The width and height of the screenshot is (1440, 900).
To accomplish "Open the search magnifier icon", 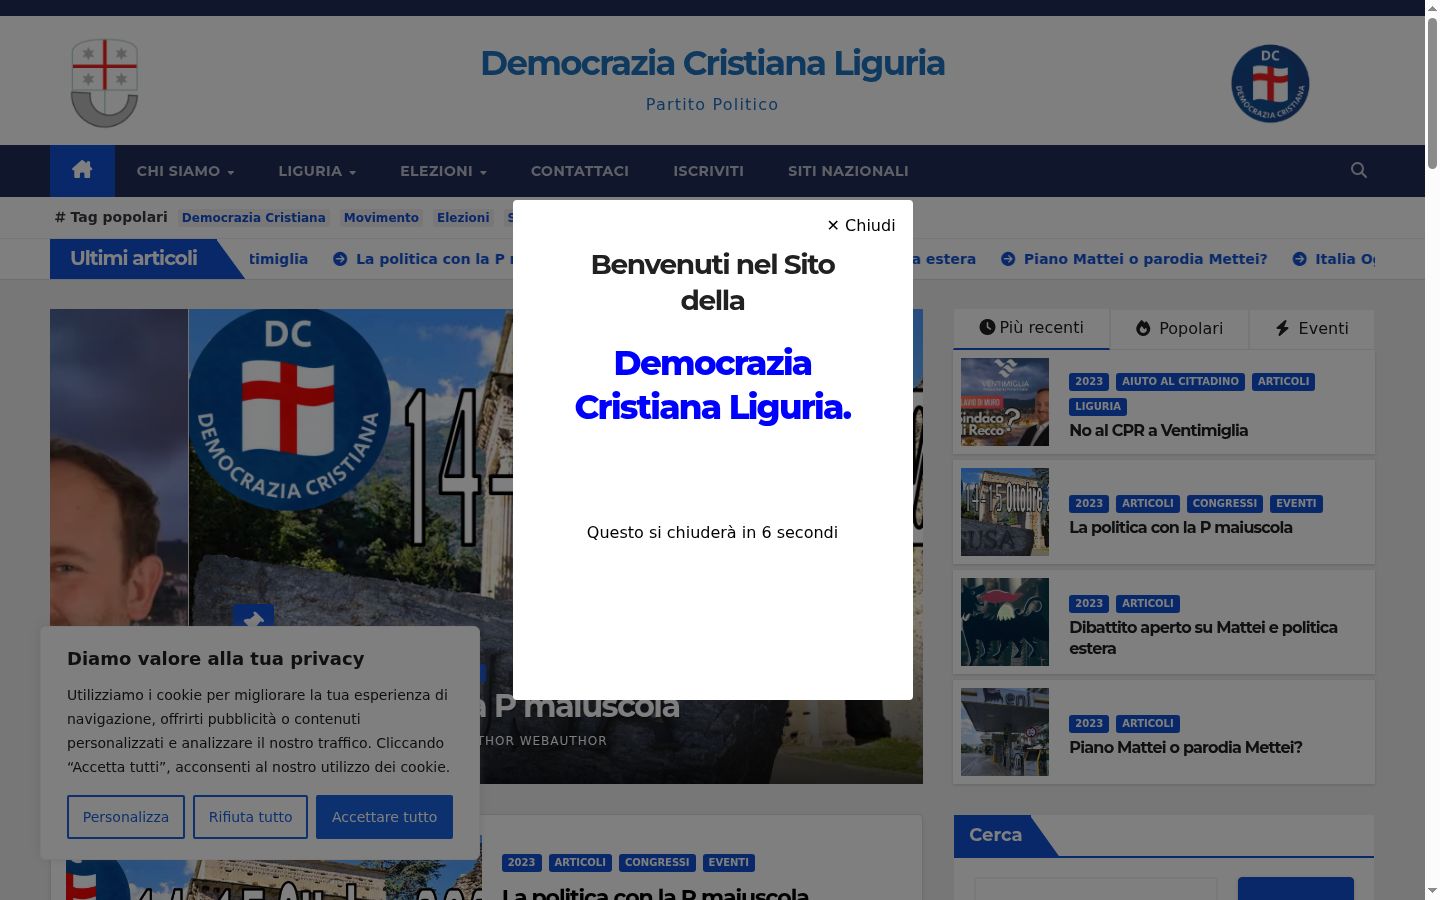I will click(1358, 170).
